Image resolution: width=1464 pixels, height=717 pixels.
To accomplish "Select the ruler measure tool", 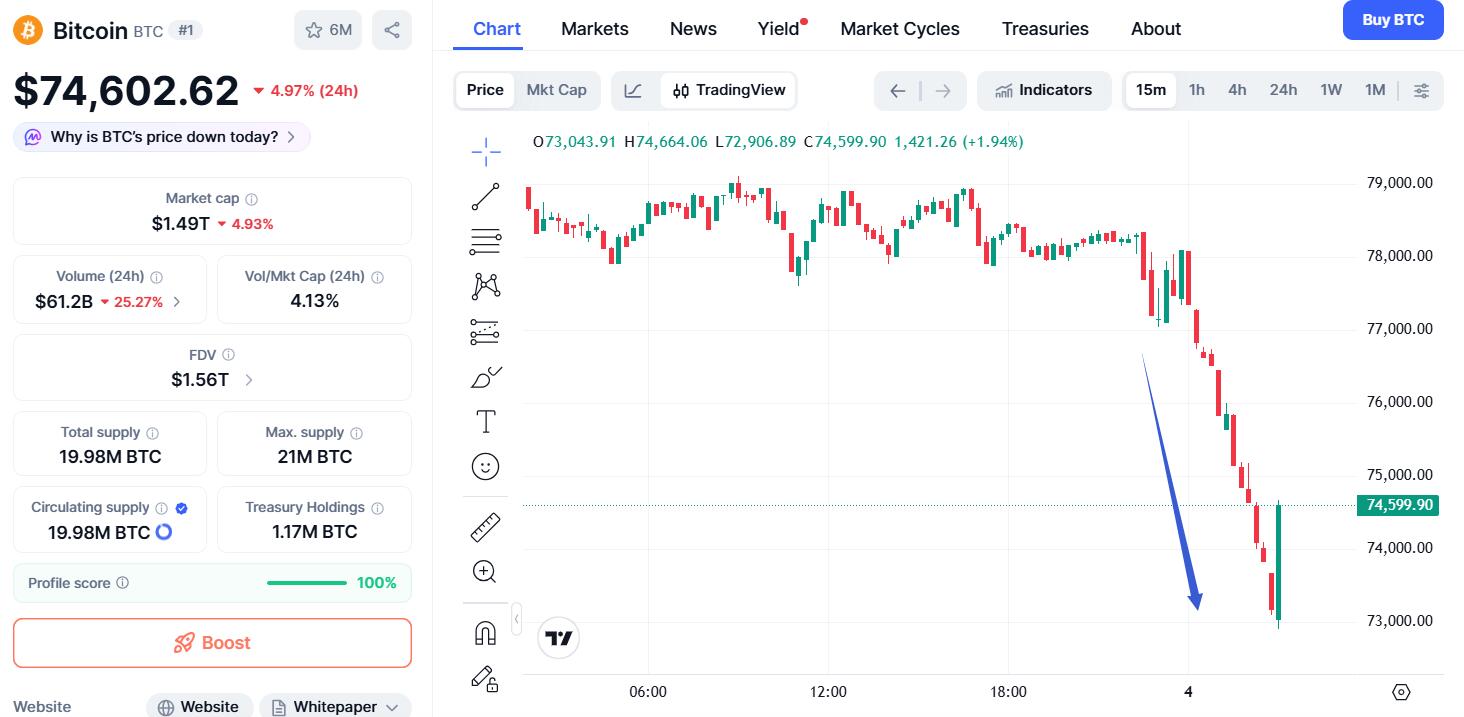I will 486,527.
